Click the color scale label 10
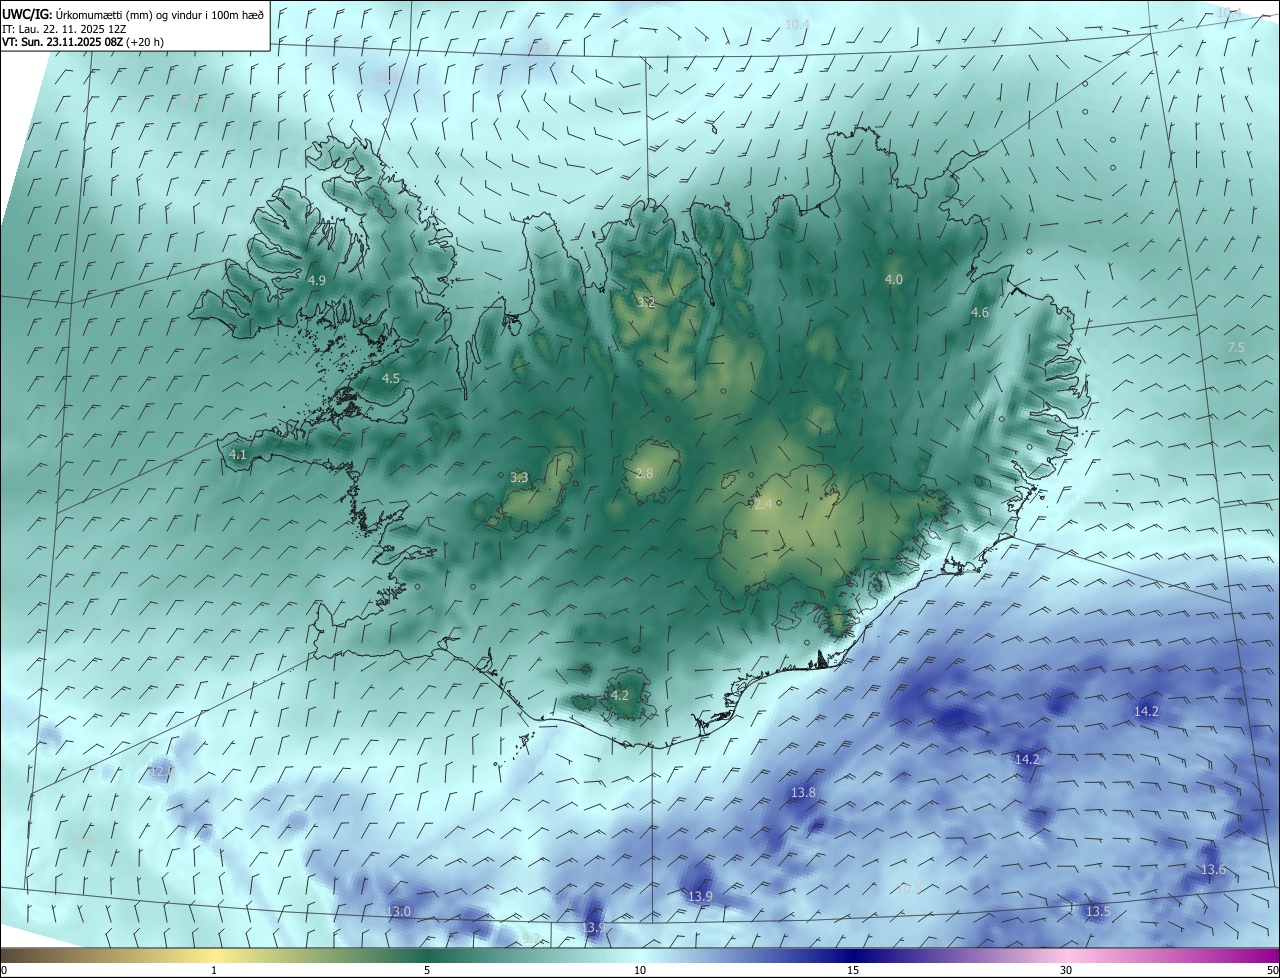The width and height of the screenshot is (1280, 978). point(640,971)
